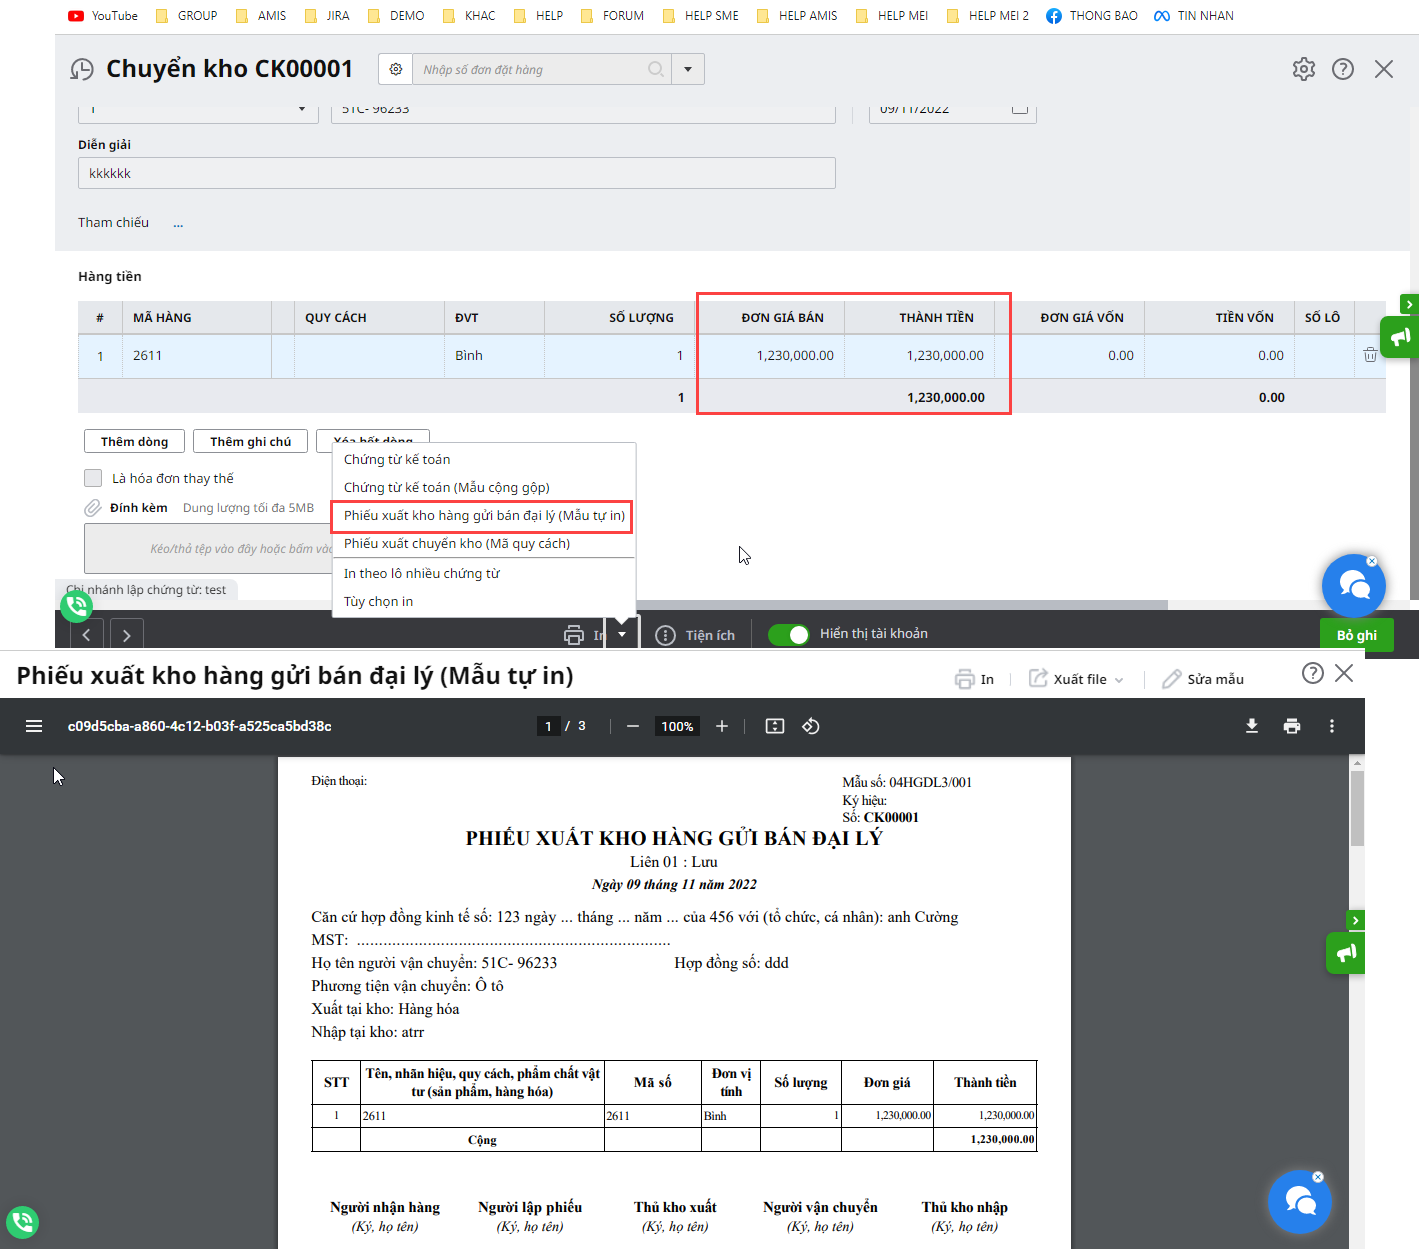This screenshot has height=1249, width=1419.
Task: Click Tham chiếu ellipsis link
Action: click(x=178, y=223)
